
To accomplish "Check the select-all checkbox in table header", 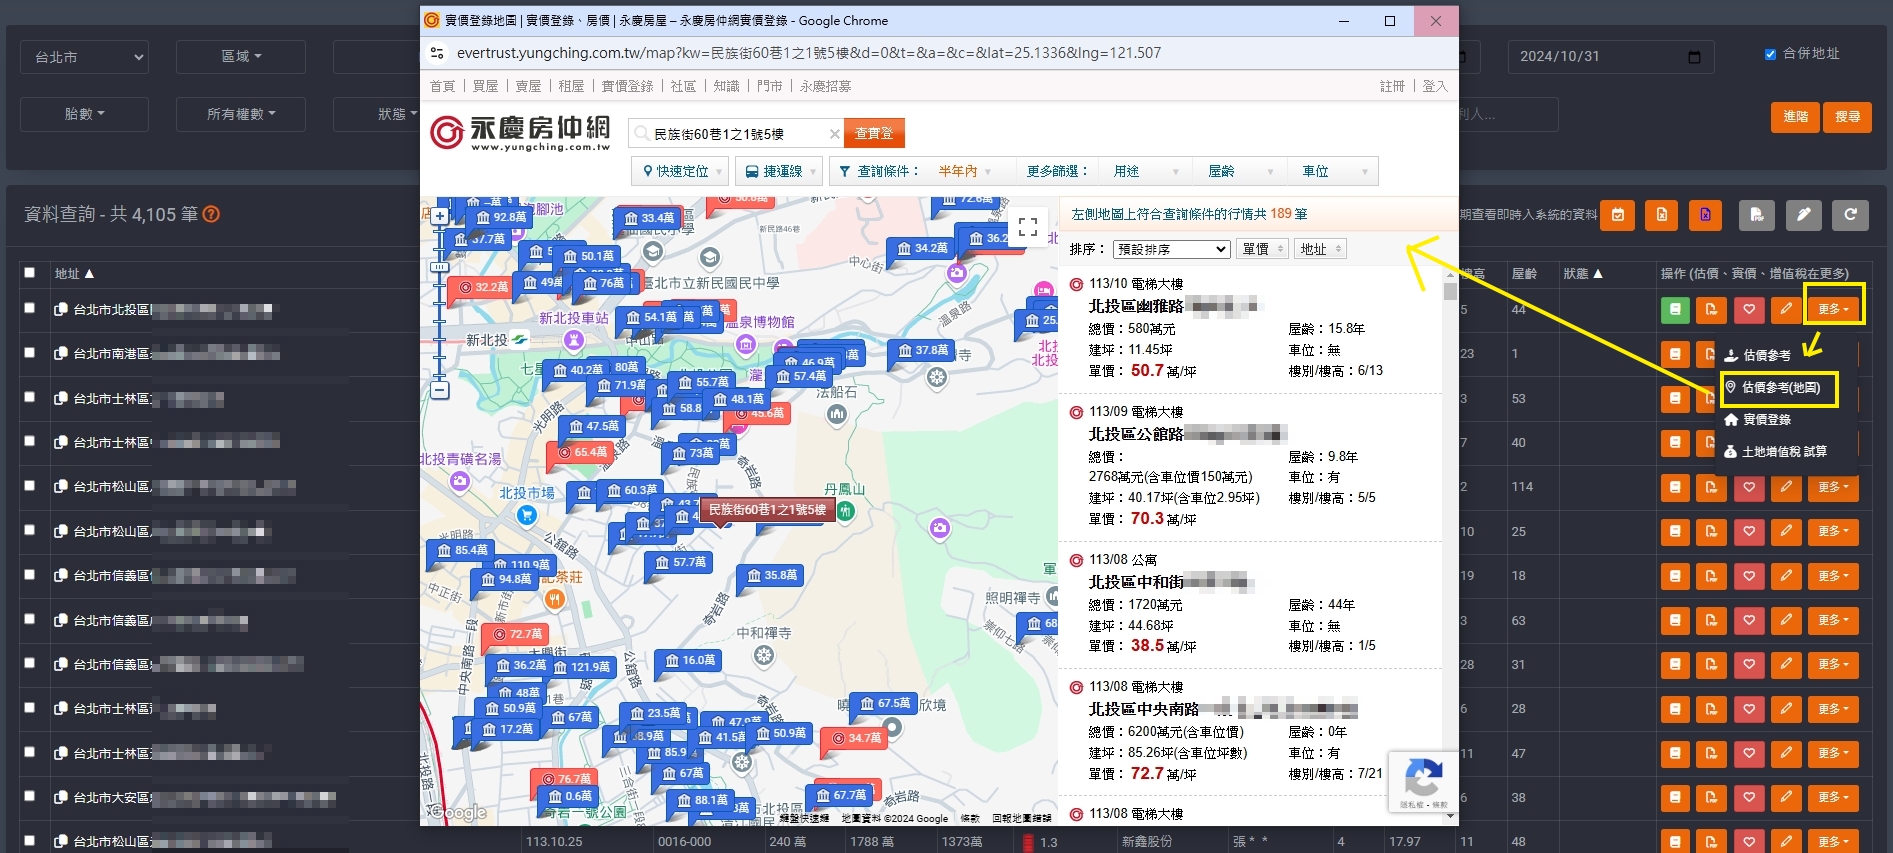I will (30, 273).
